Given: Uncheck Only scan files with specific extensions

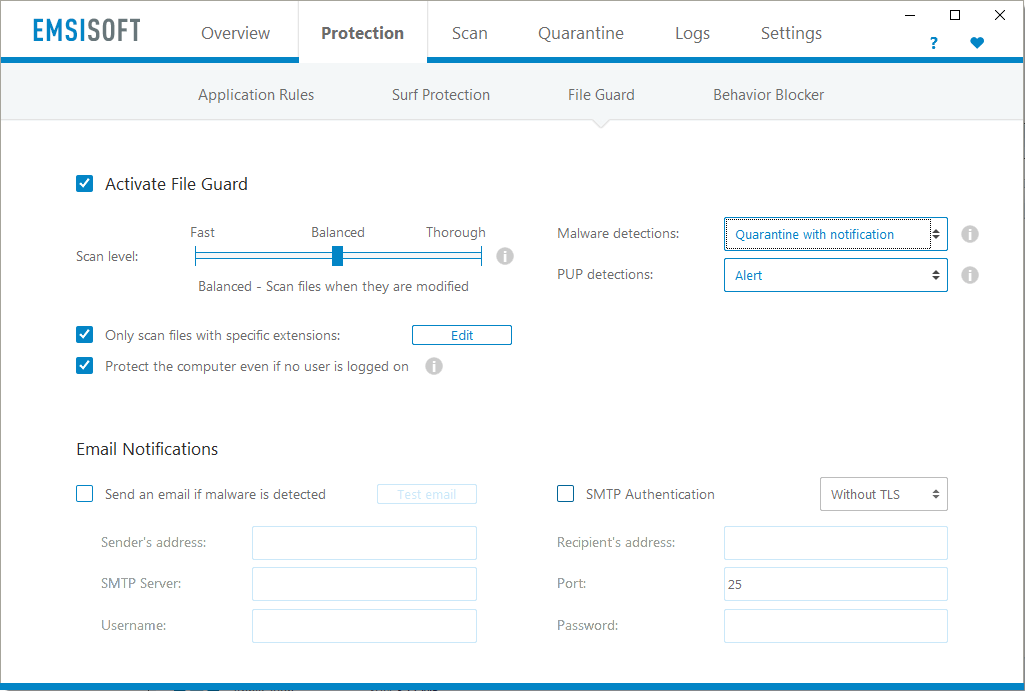Looking at the screenshot, I should click(x=84, y=335).
